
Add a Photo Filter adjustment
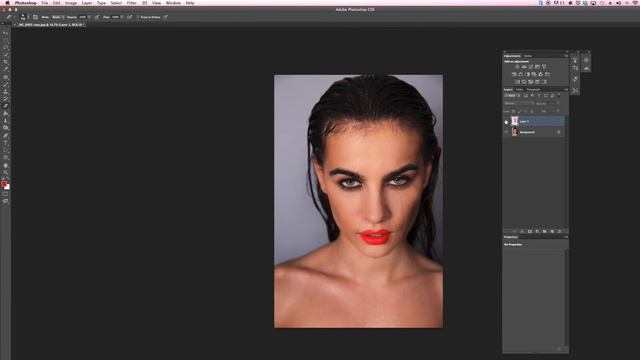coord(534,74)
